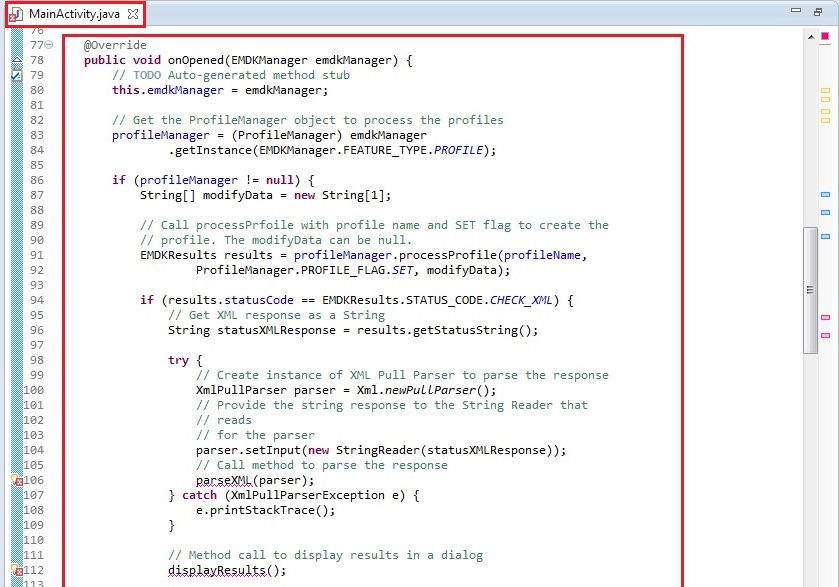Collapse the onOpened method using the fold marker

click(48, 44)
